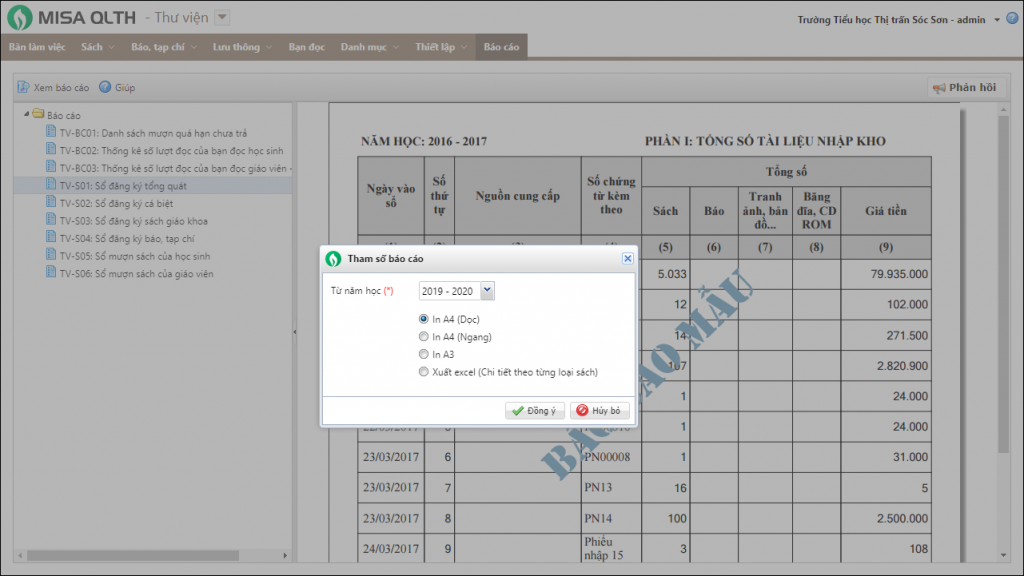Open the Từ năm học dropdown arrow
Viewport: 1024px width, 576px height.
click(x=487, y=291)
